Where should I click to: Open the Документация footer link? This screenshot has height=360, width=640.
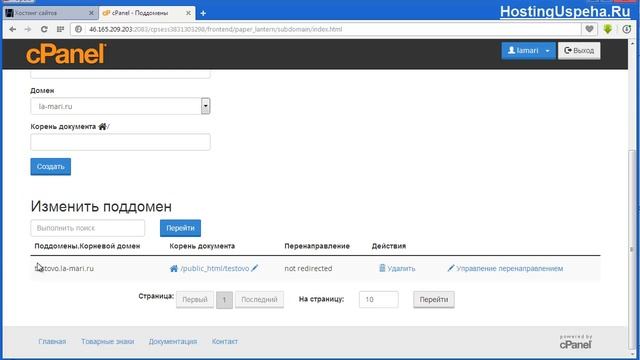(x=173, y=341)
